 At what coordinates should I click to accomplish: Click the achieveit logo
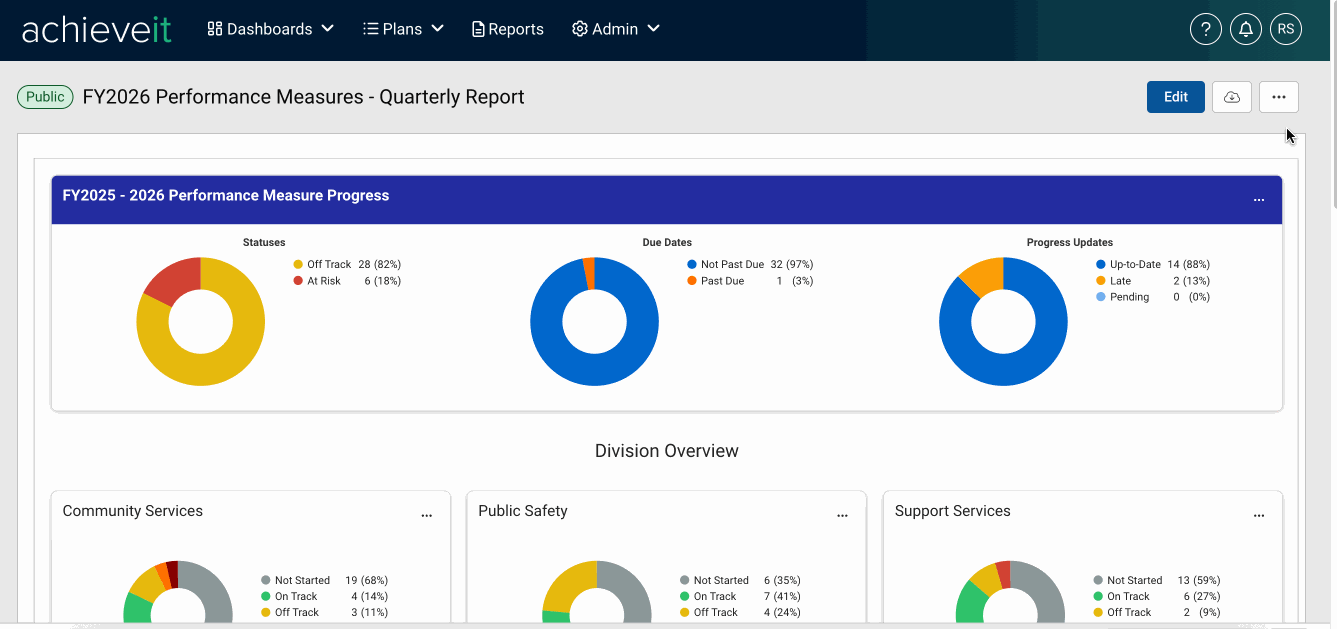(x=97, y=29)
